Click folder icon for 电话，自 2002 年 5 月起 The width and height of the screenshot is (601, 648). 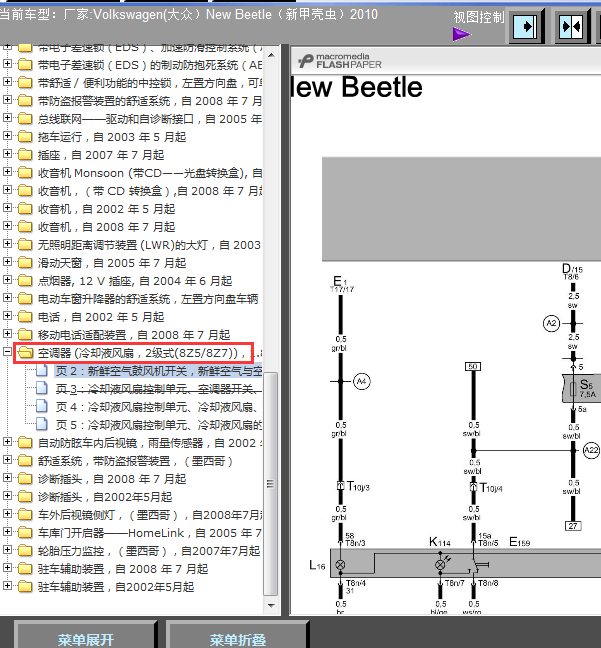pyautogui.click(x=25, y=317)
